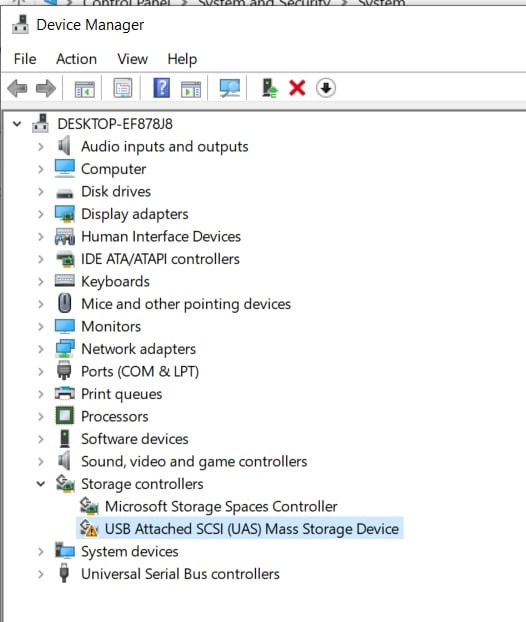Click Show/Hide Action Pane toolbar icon
Viewport: 526px width, 622px height.
191,89
